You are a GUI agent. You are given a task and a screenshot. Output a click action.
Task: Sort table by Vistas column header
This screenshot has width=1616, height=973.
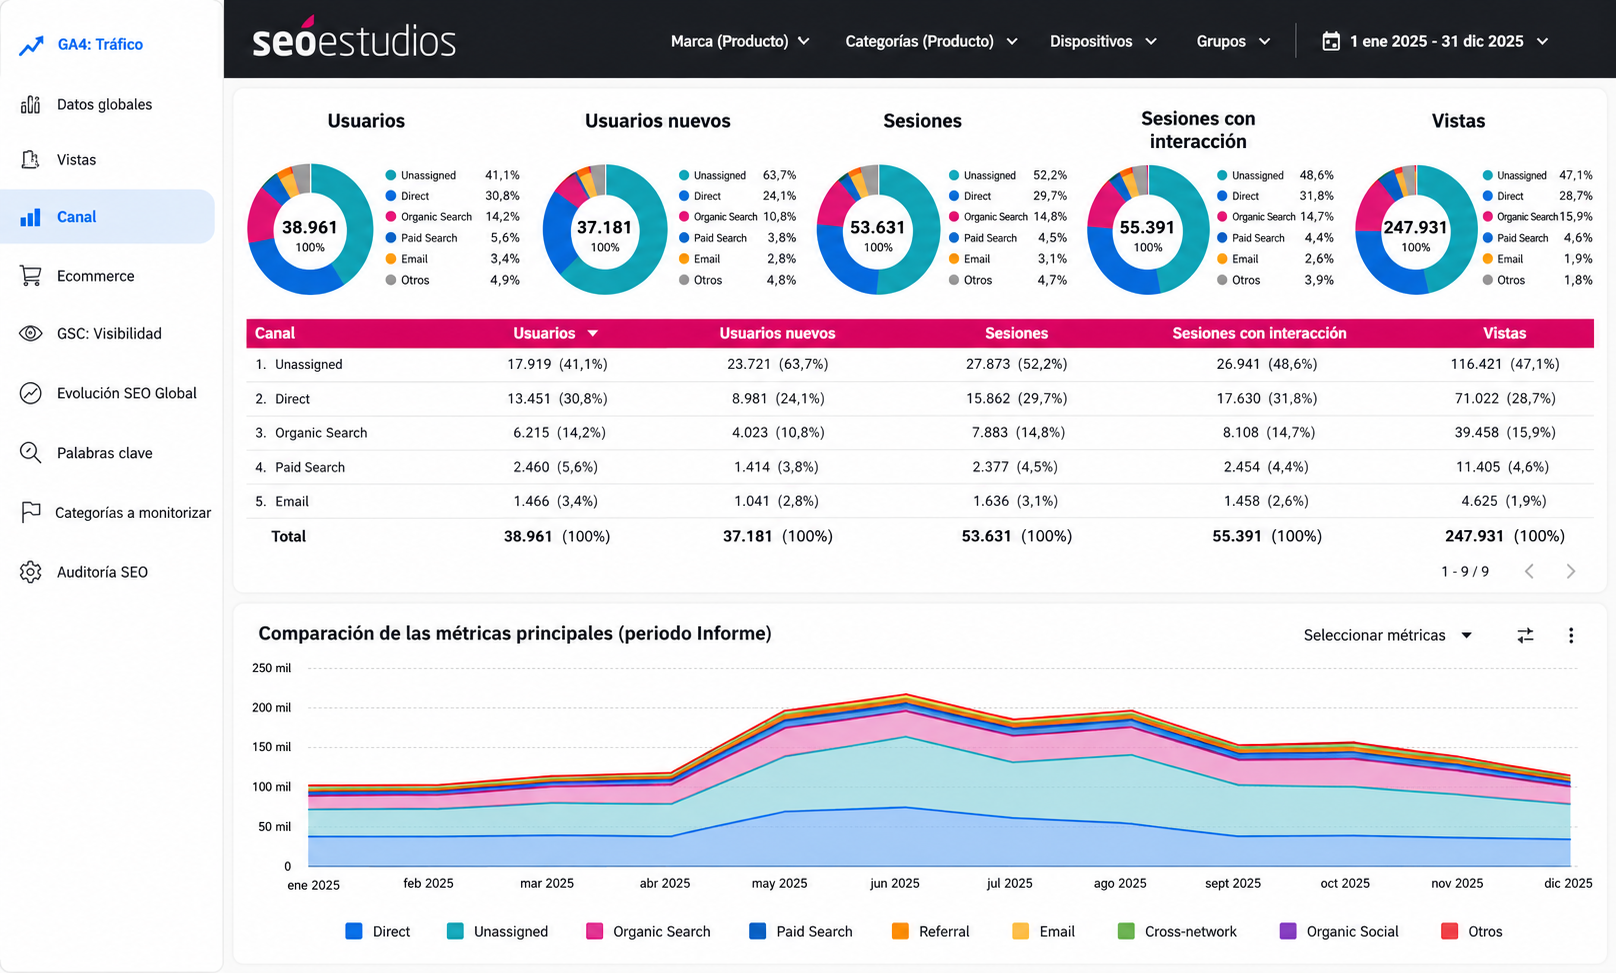coord(1504,333)
